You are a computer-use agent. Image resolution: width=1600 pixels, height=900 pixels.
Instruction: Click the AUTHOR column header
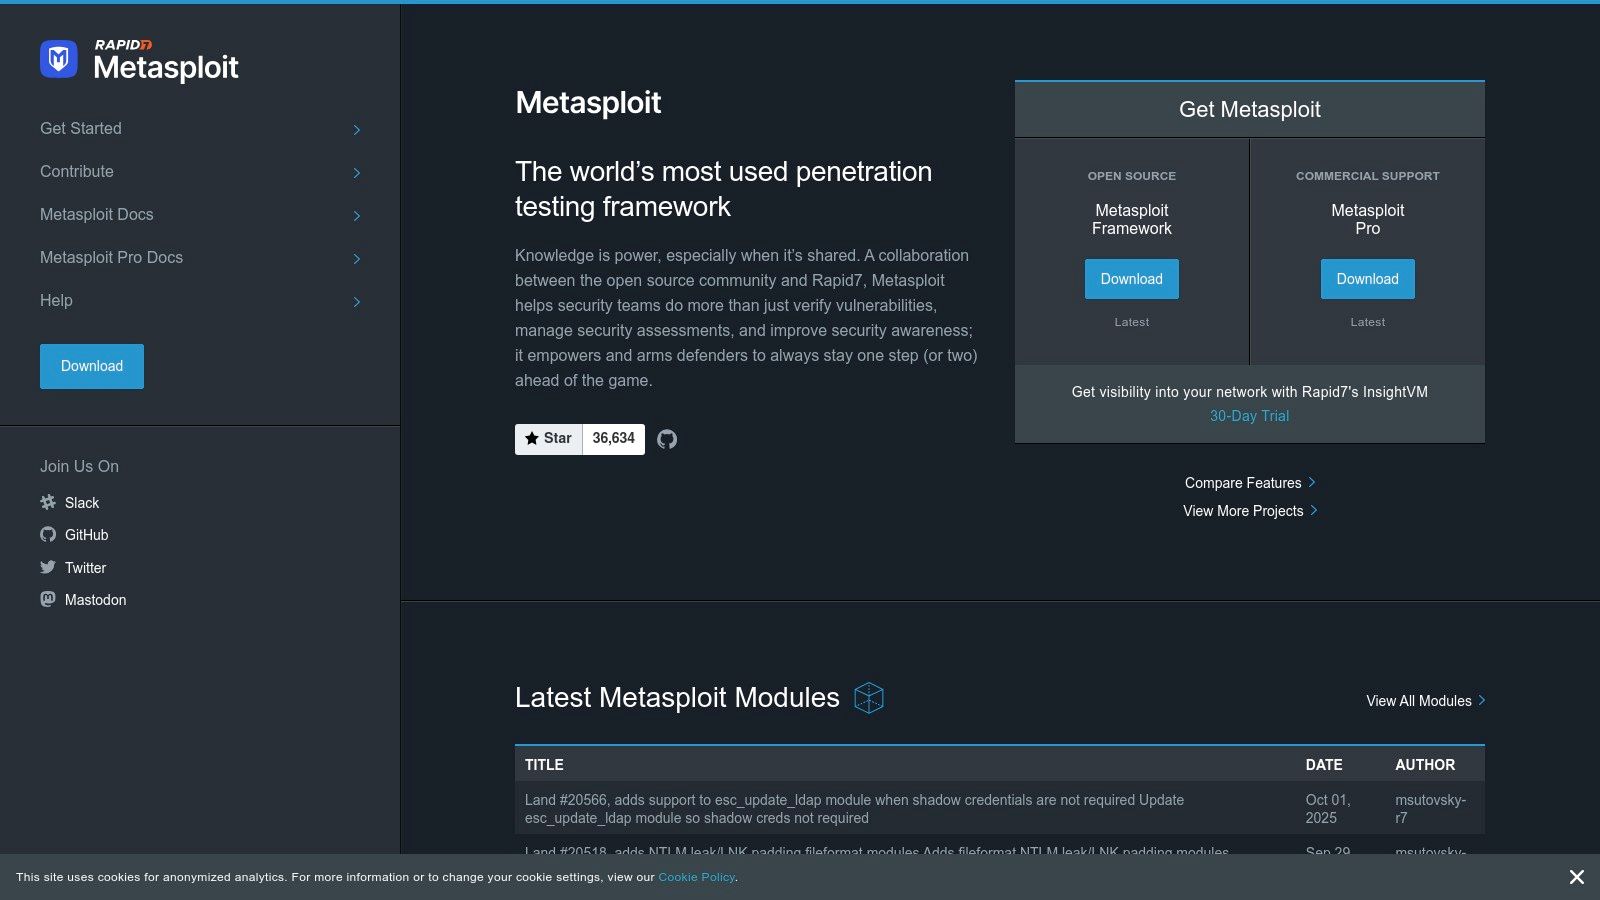pyautogui.click(x=1425, y=765)
